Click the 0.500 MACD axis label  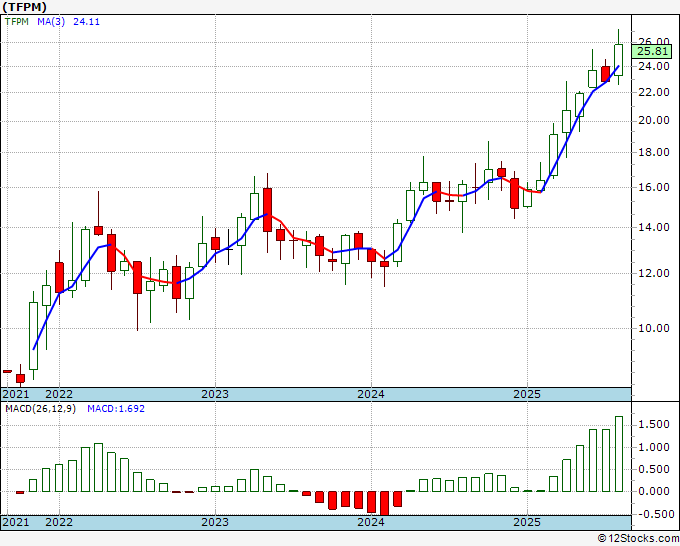coord(656,469)
